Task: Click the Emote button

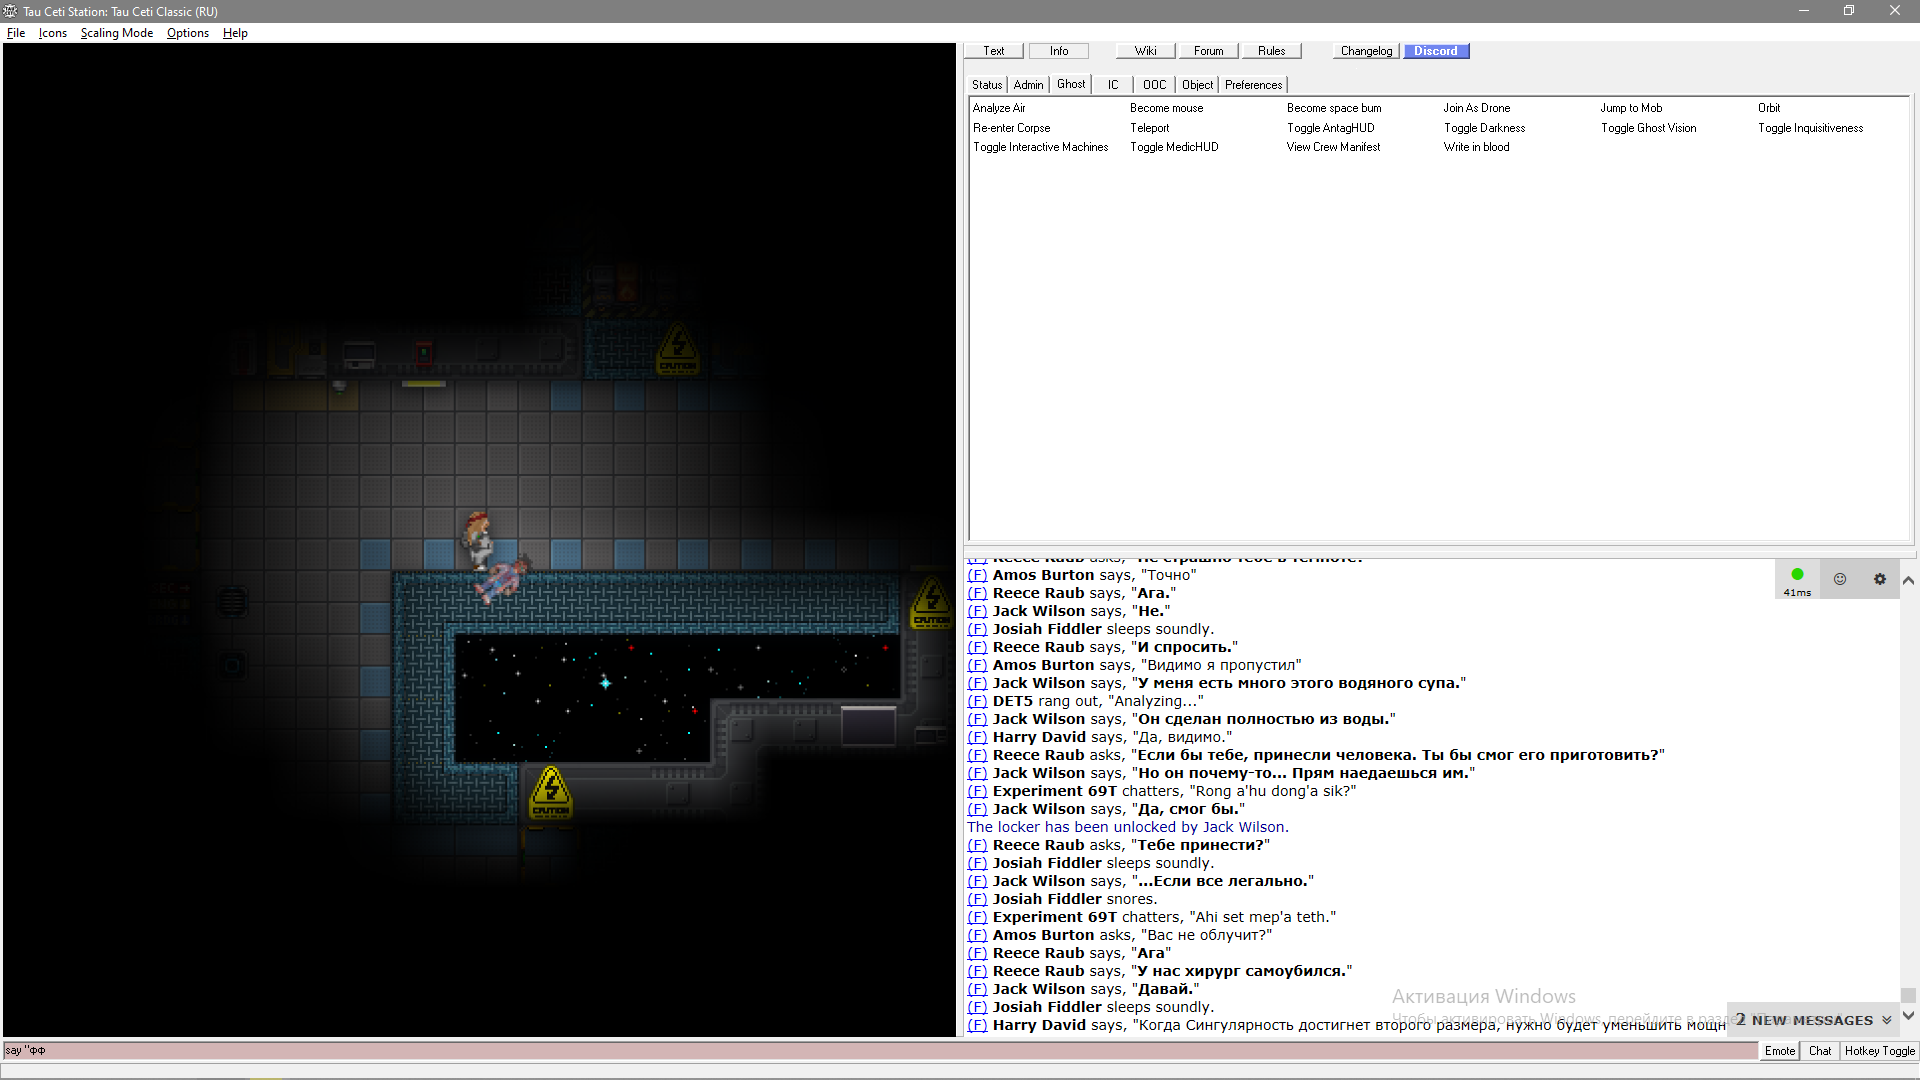Action: coord(1780,1051)
